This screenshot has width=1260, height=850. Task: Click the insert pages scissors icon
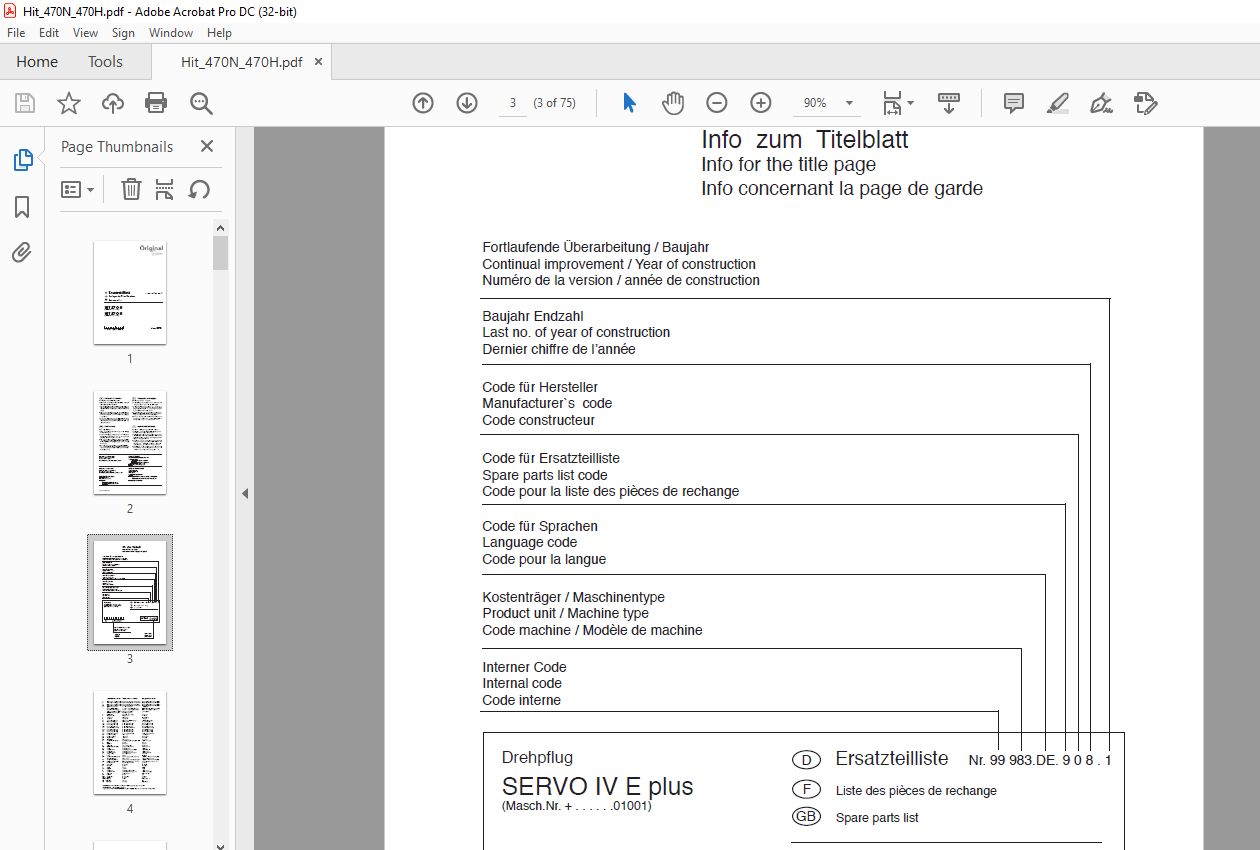(165, 189)
